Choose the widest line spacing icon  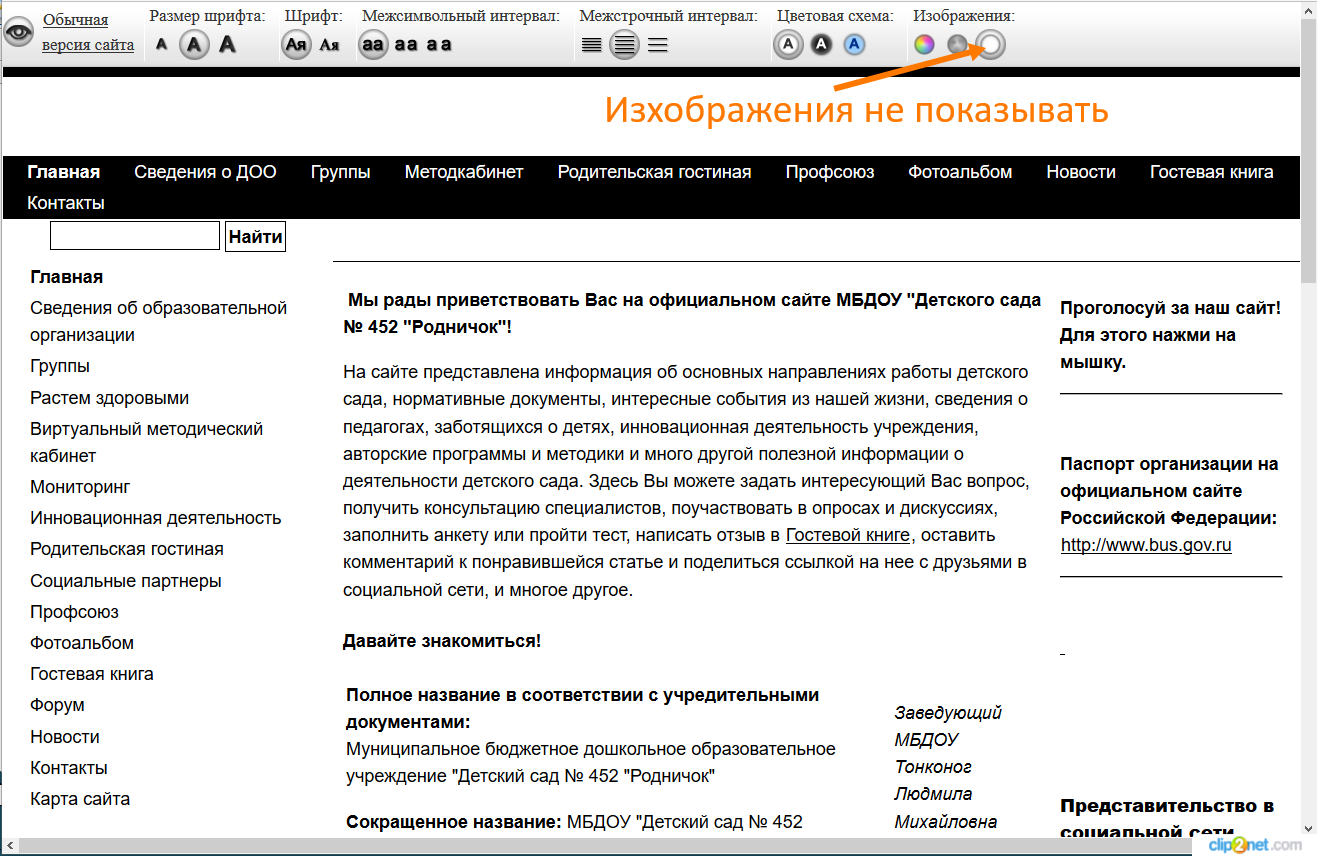pos(657,44)
